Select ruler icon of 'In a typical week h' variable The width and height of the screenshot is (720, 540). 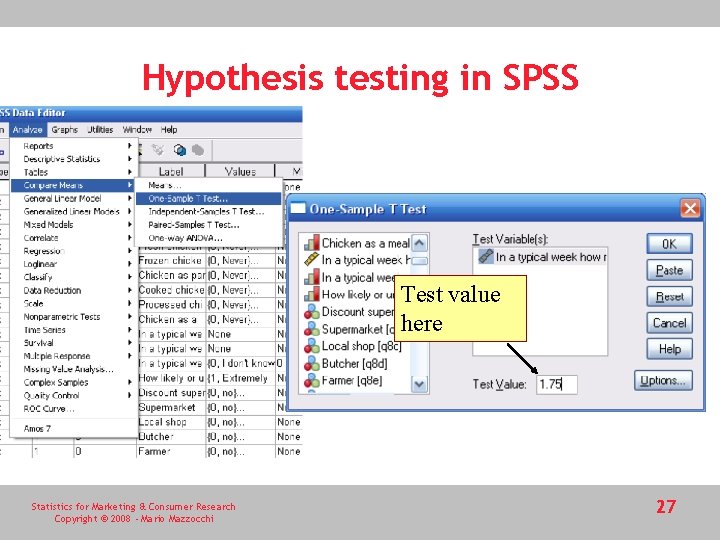click(x=312, y=260)
